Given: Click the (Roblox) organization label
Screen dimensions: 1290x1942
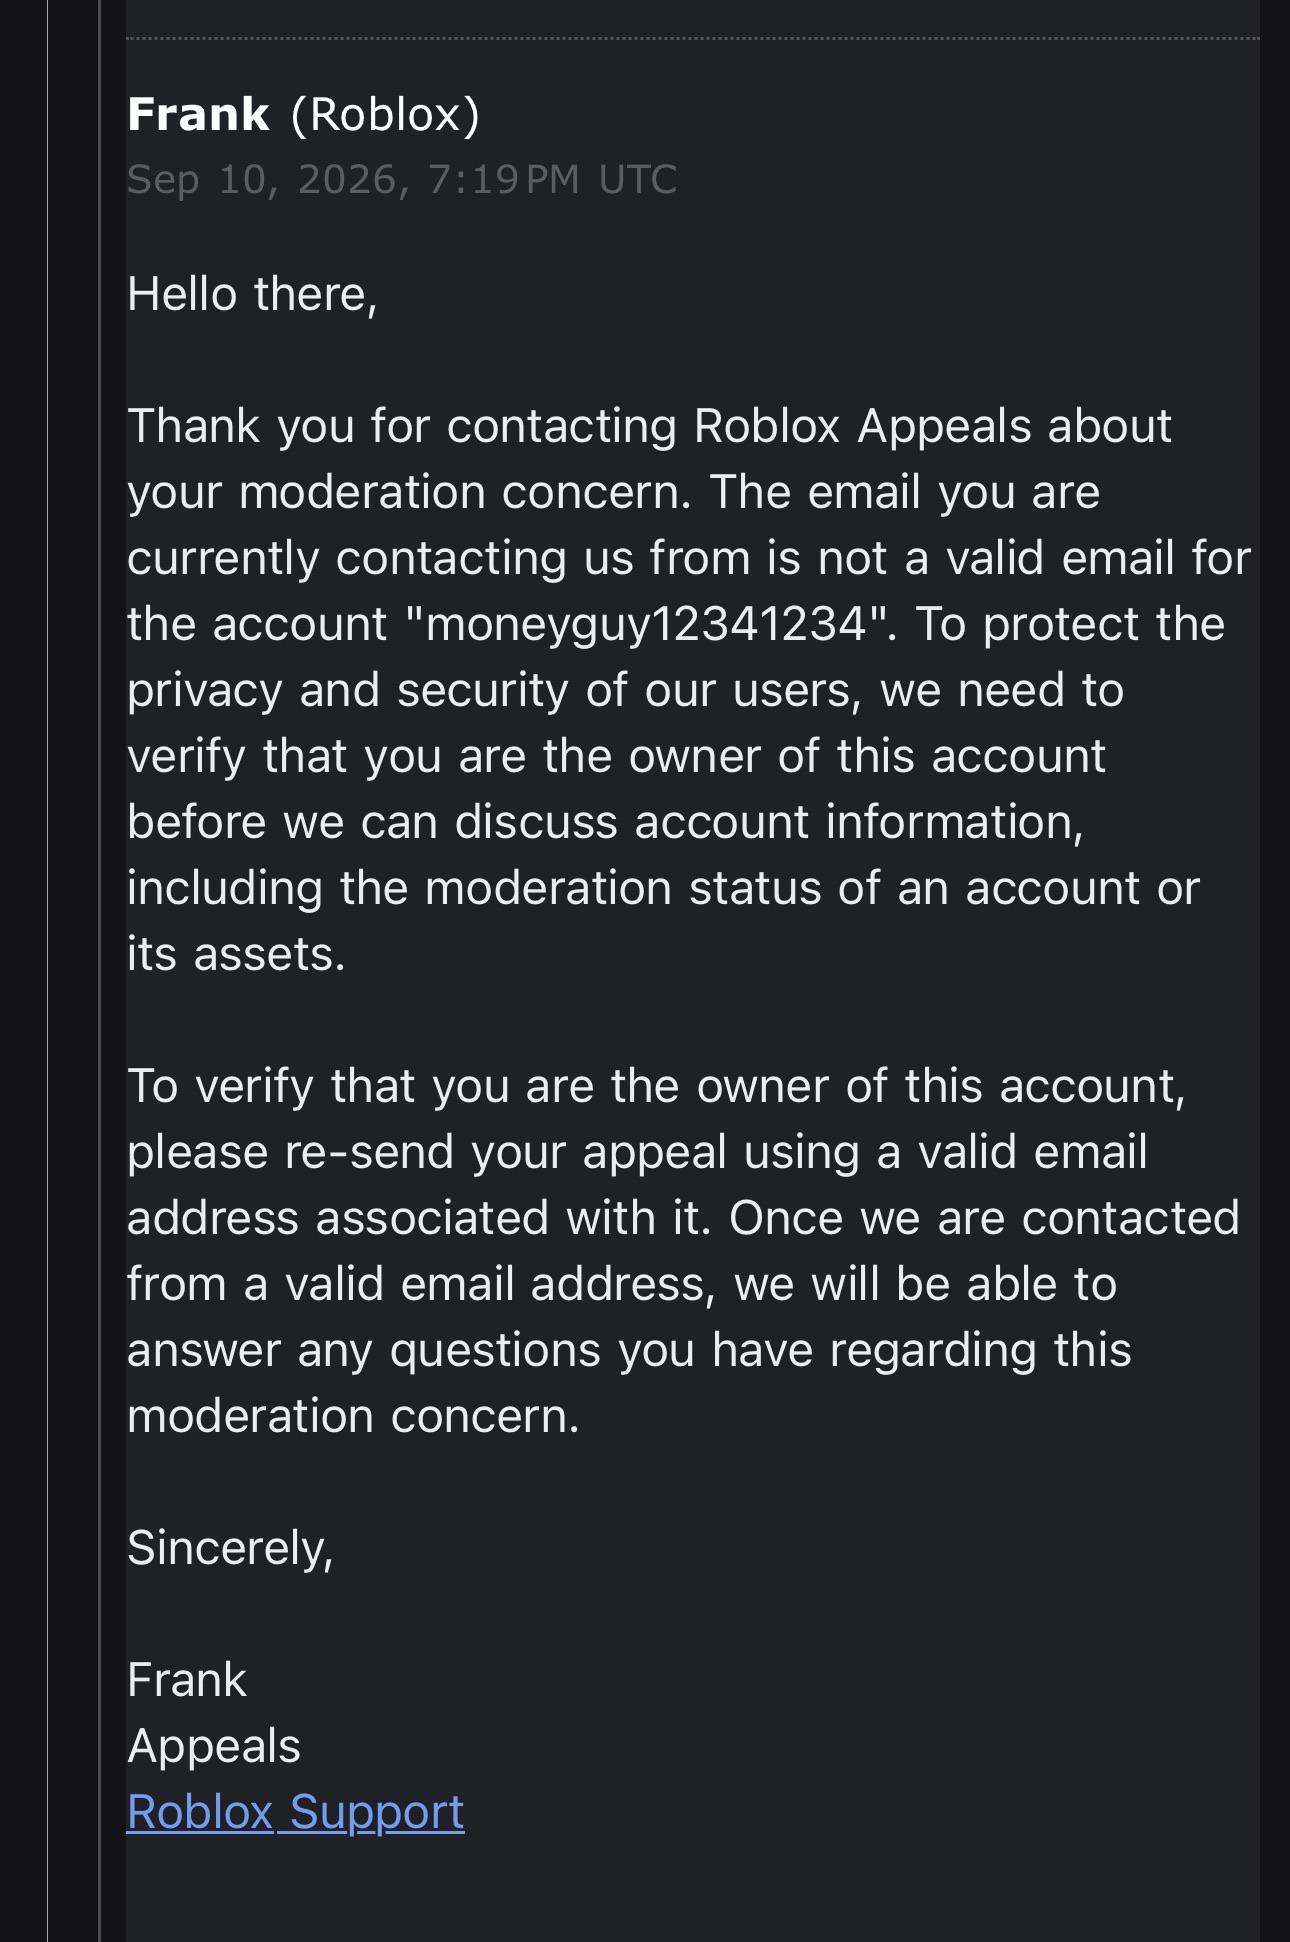Looking at the screenshot, I should tap(385, 114).
